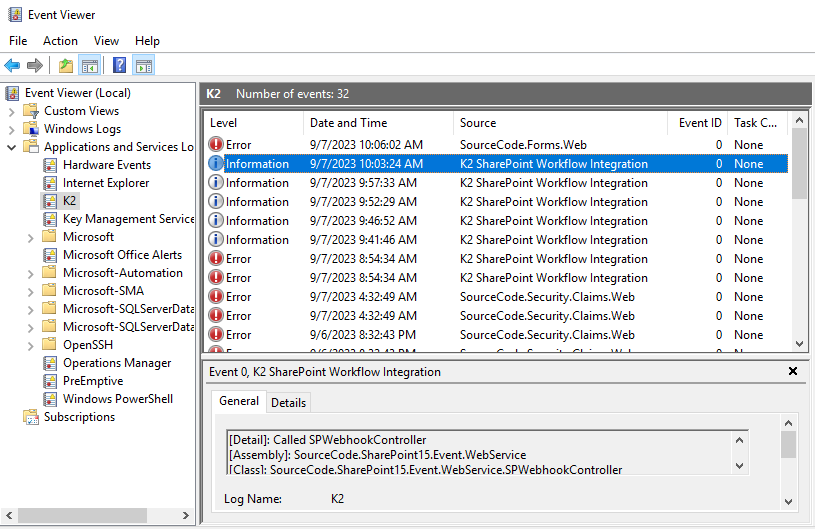
Task: Expand the Custom Views node
Action: [12, 111]
